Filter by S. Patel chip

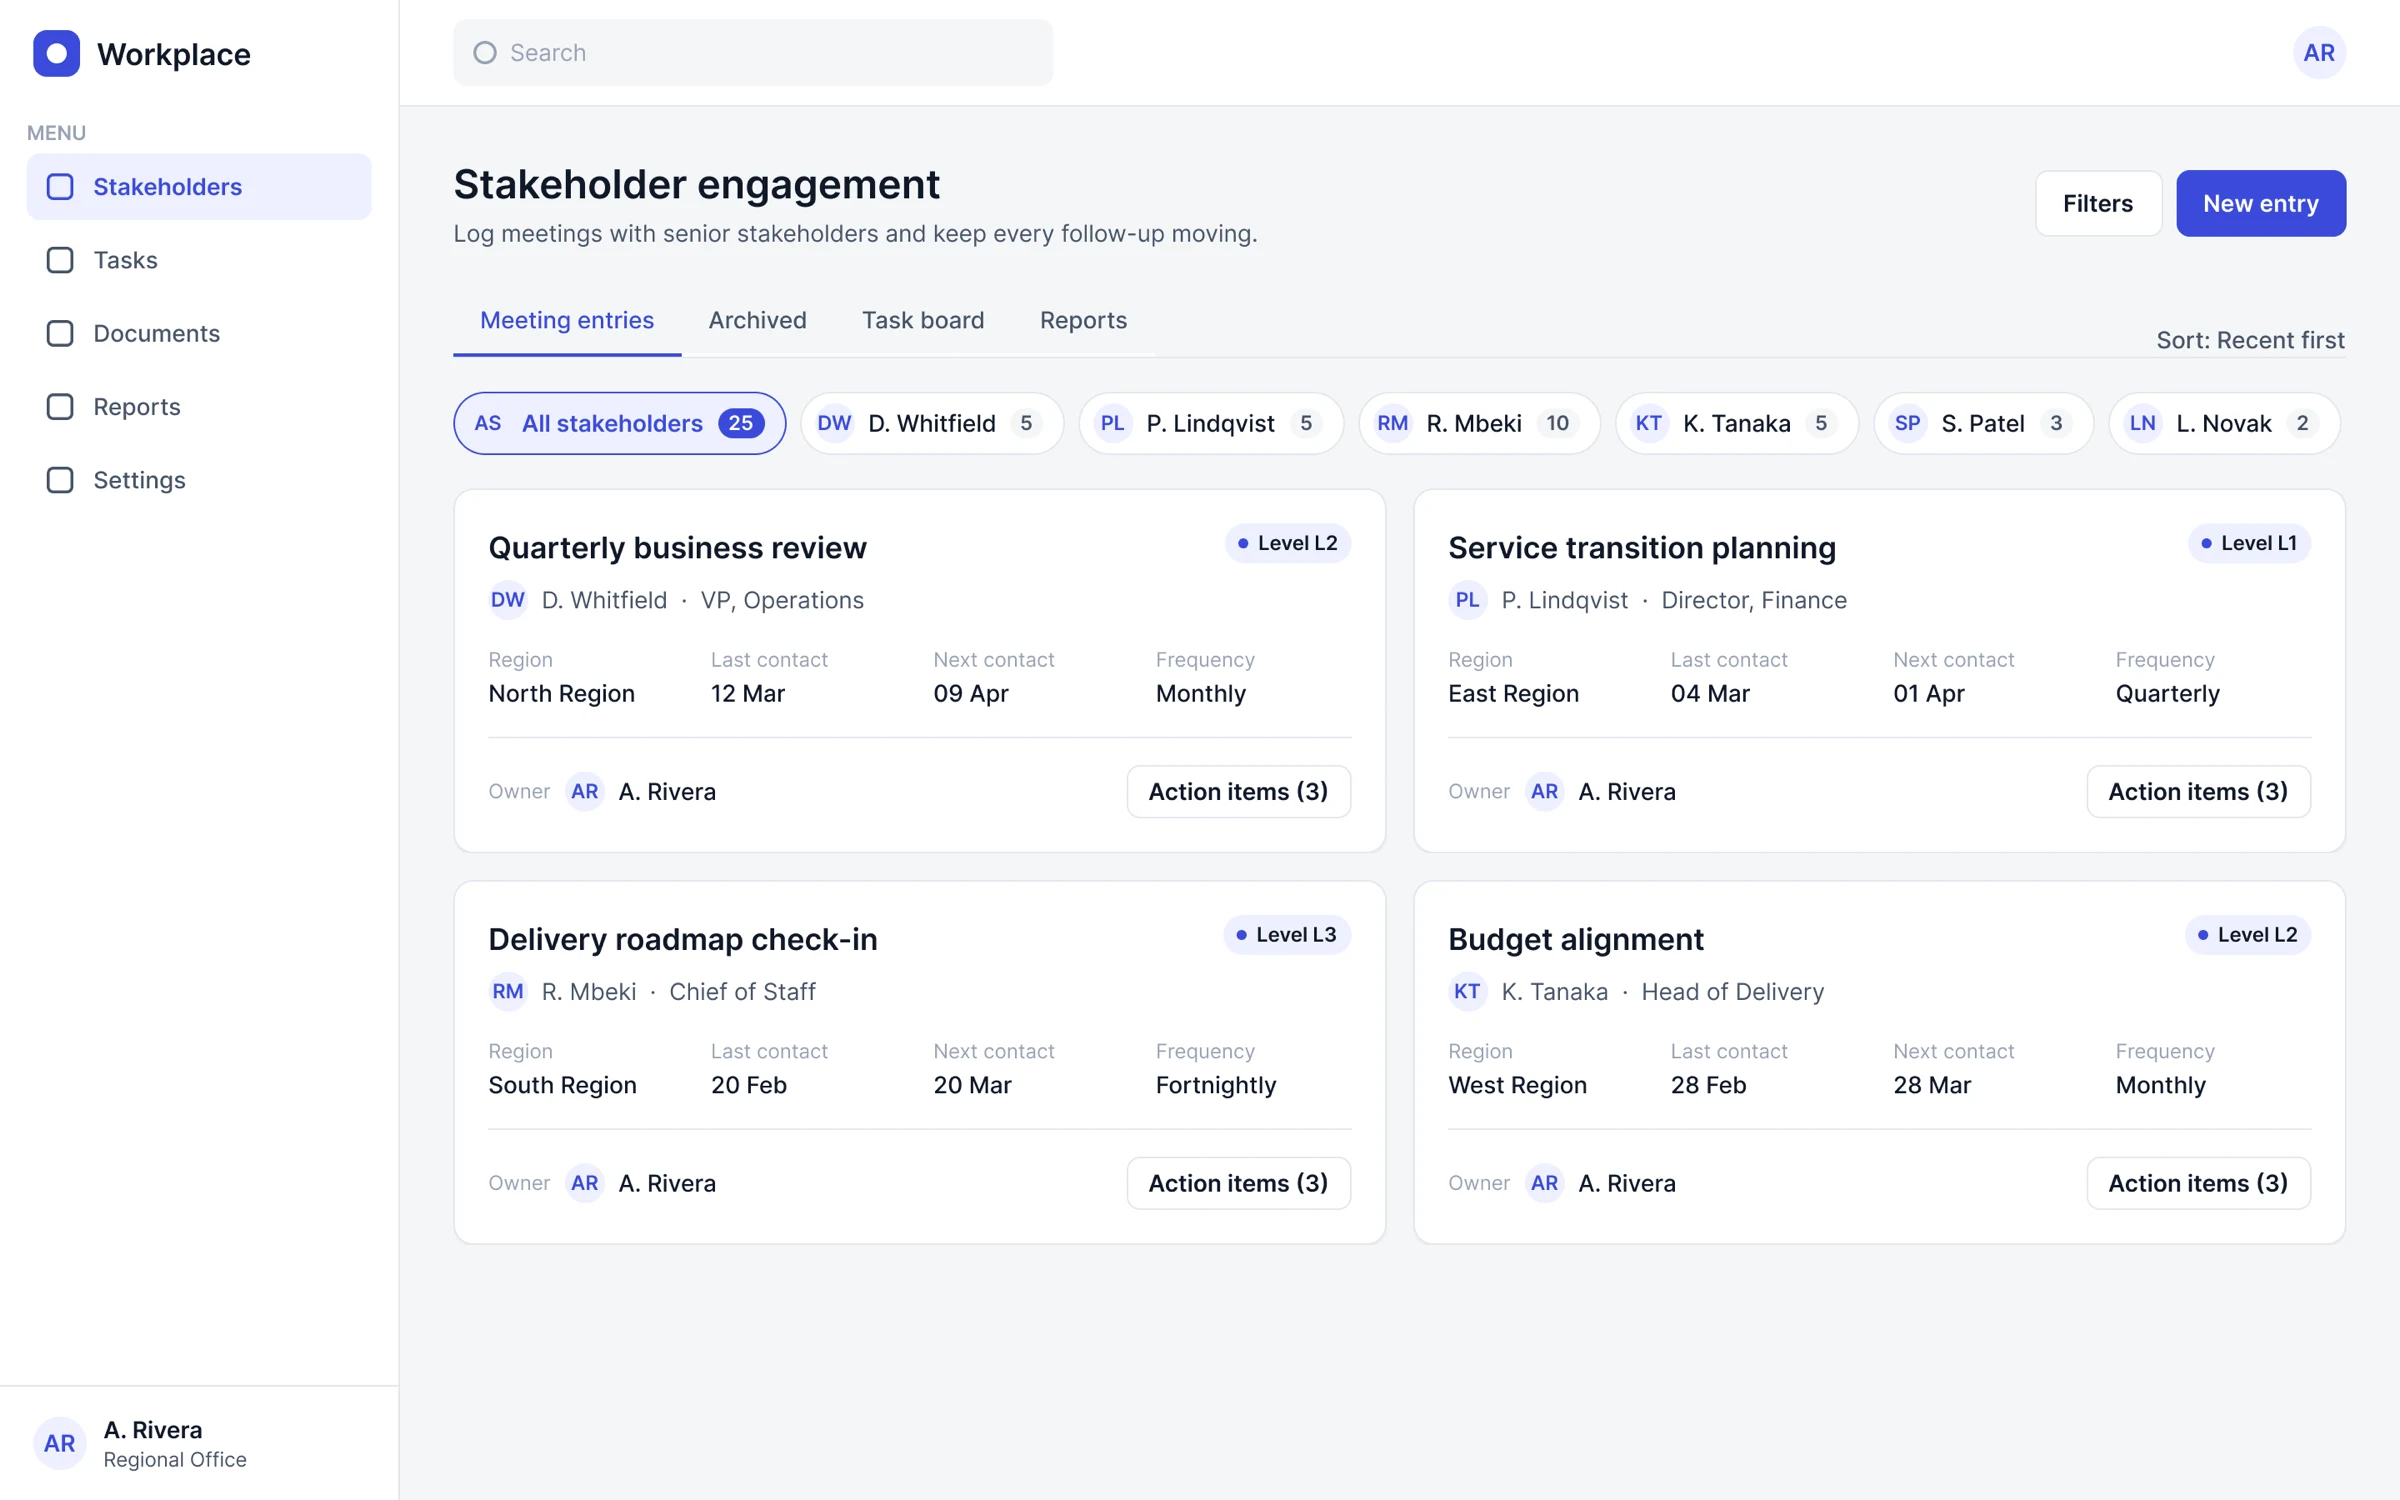click(x=1983, y=423)
